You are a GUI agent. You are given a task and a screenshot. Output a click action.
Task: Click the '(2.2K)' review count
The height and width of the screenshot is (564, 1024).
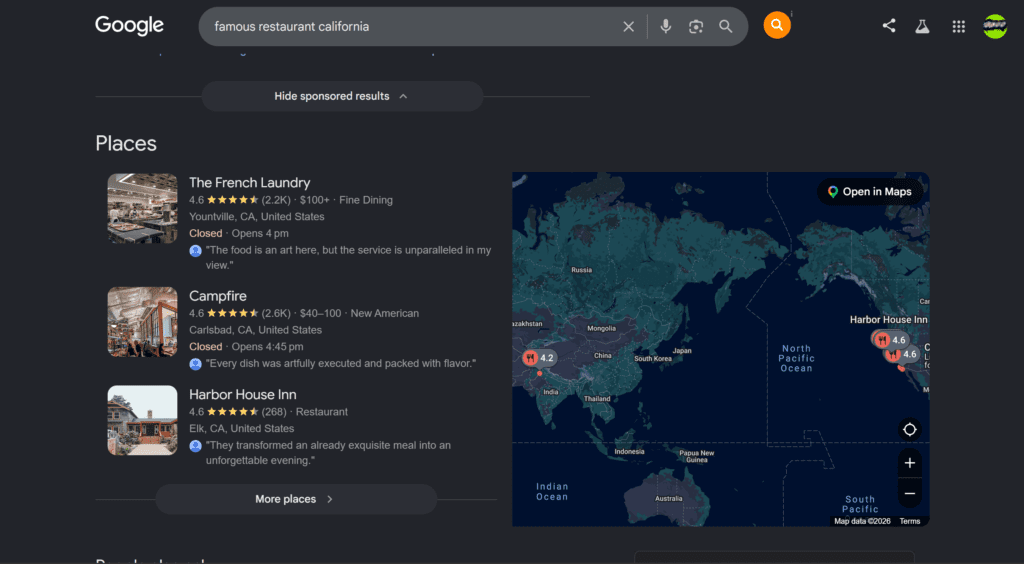pos(276,200)
